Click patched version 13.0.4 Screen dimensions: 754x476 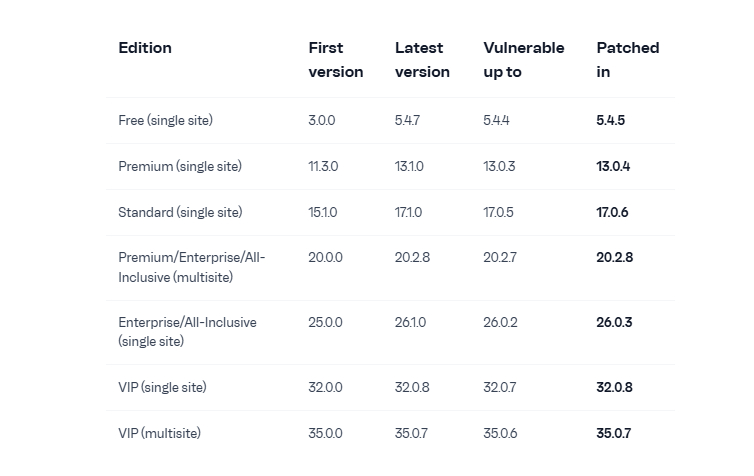(x=613, y=166)
